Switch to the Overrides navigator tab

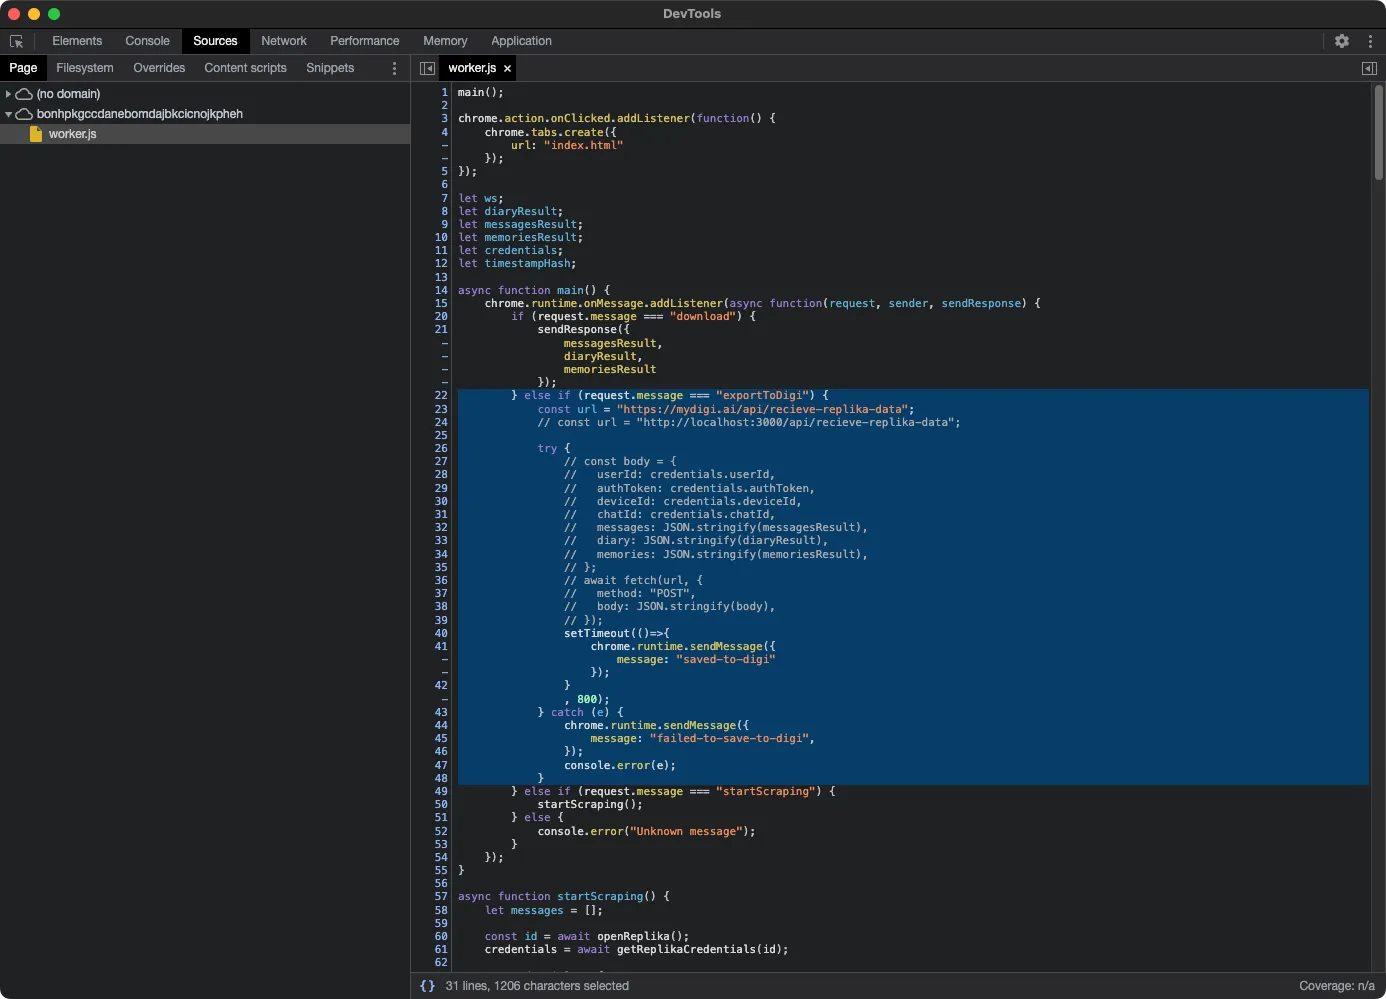click(159, 68)
